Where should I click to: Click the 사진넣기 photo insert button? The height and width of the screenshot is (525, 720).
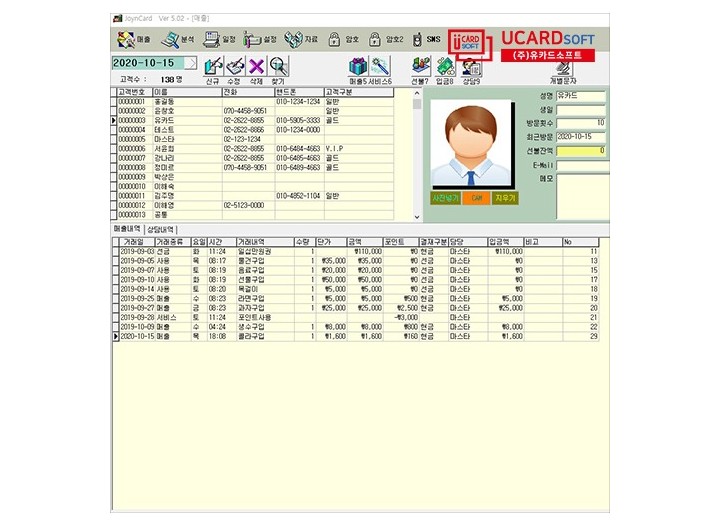coord(446,198)
